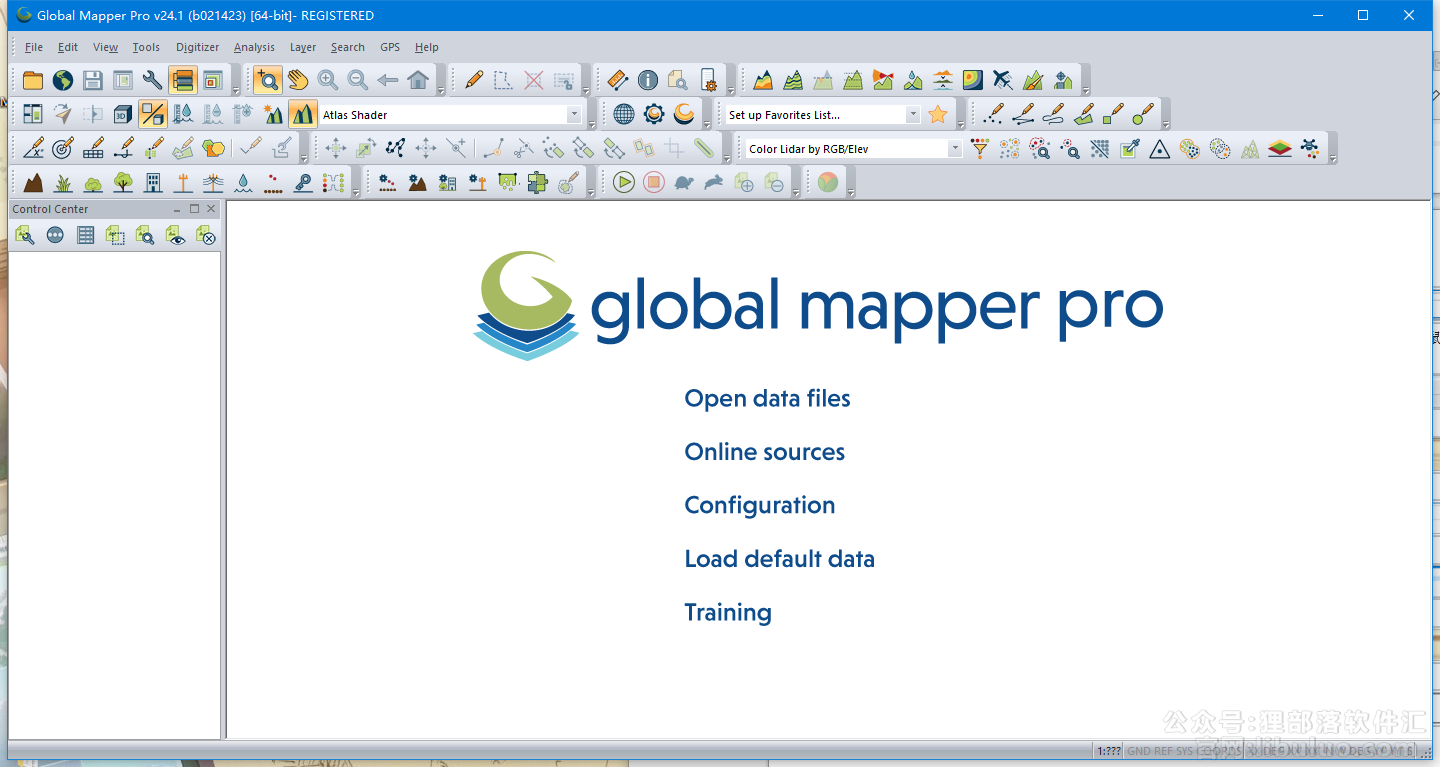This screenshot has height=767, width=1440.
Task: Select the Measure ruler tool
Action: (x=618, y=81)
